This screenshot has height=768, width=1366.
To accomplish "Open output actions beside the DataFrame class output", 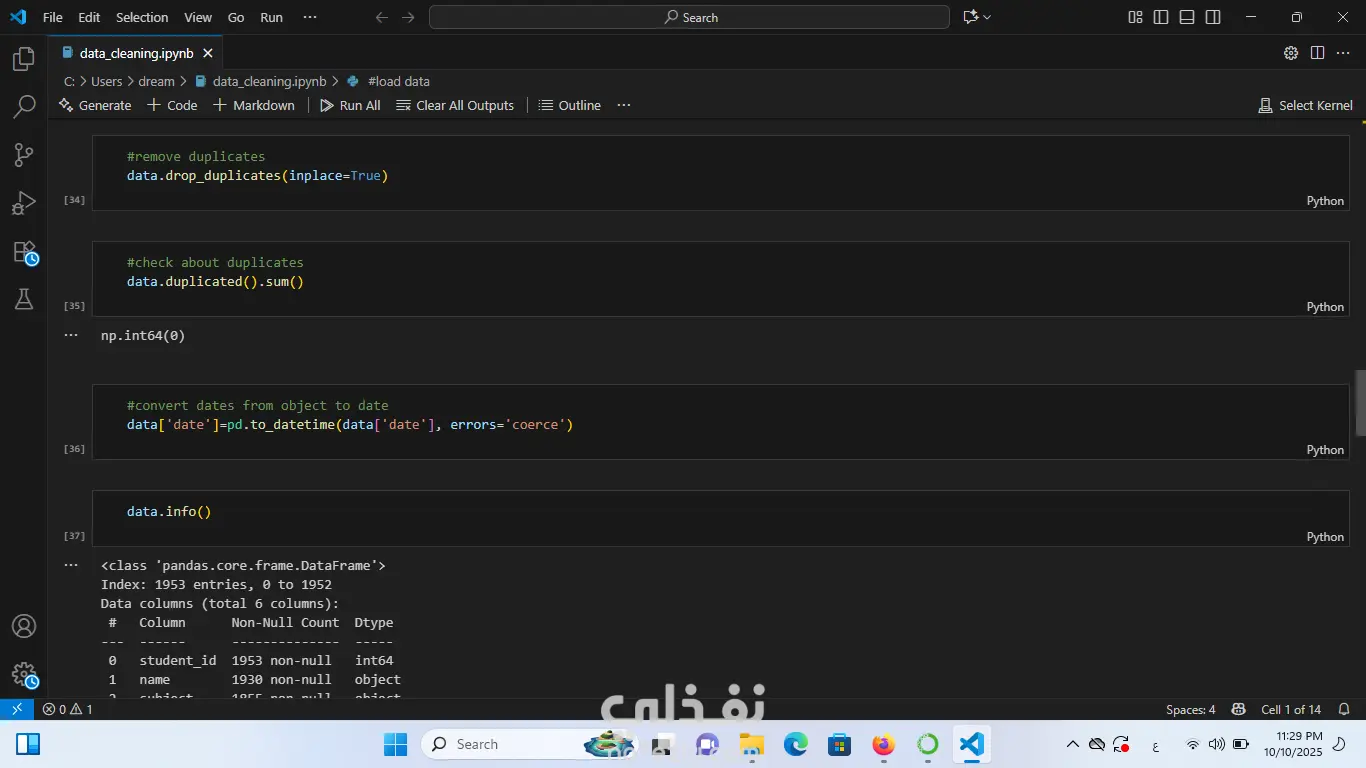I will tap(71, 565).
